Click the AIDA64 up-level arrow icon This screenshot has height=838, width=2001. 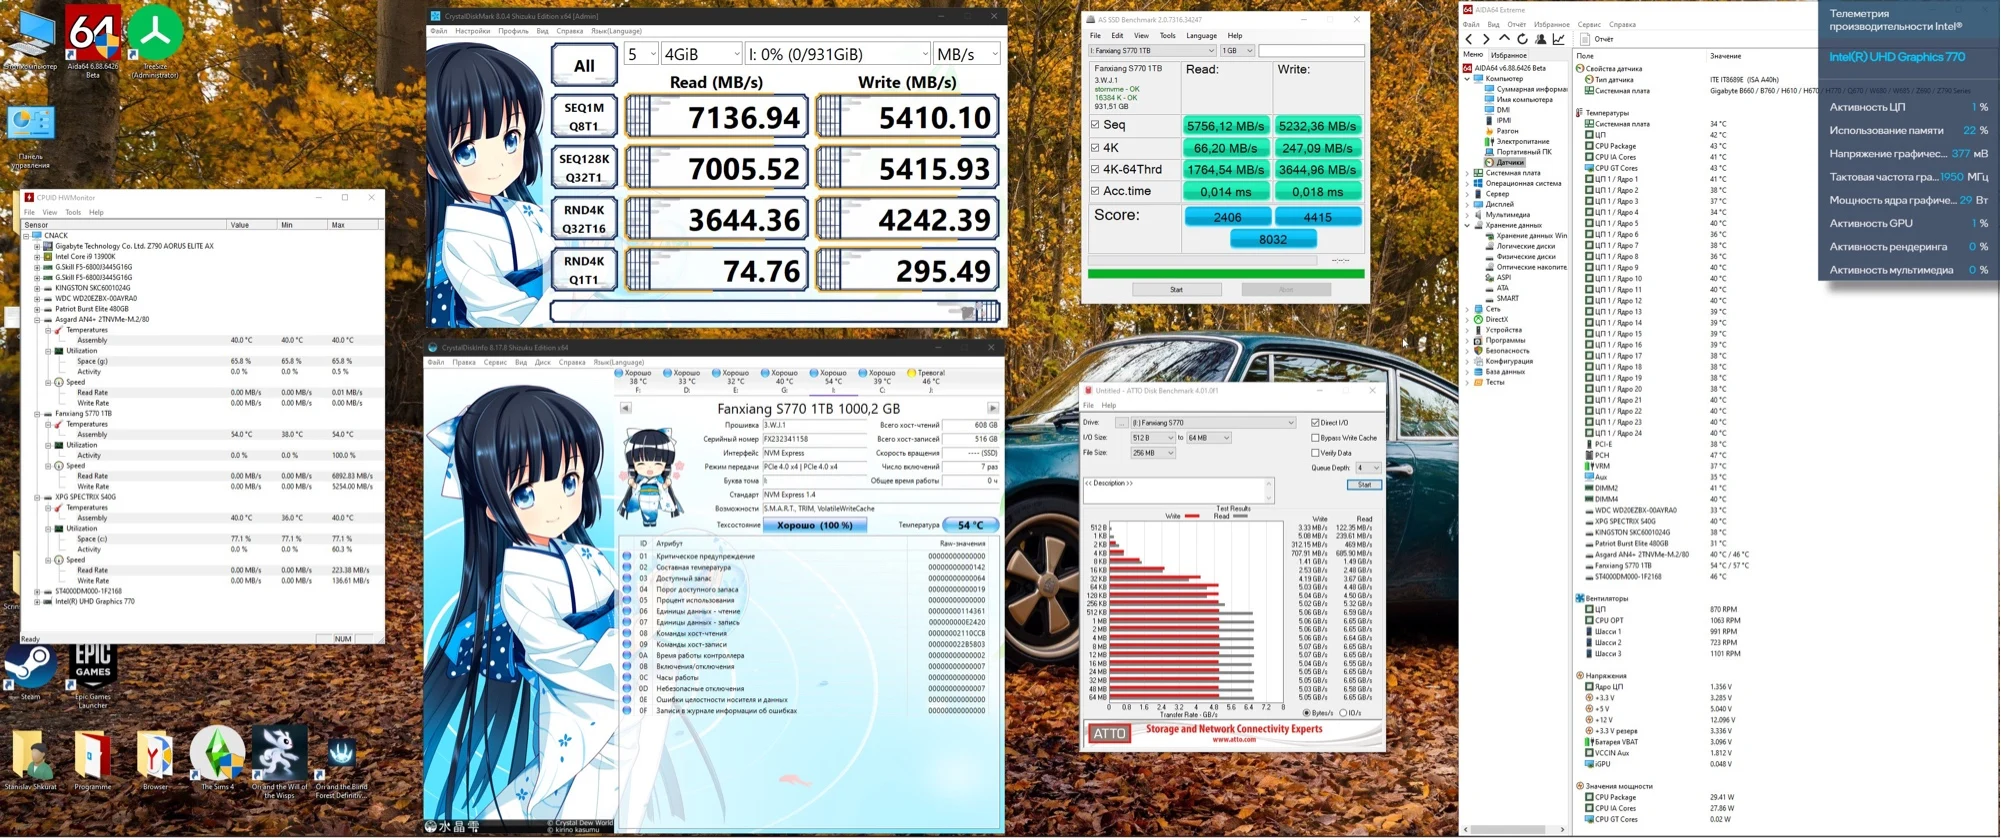pos(1504,39)
